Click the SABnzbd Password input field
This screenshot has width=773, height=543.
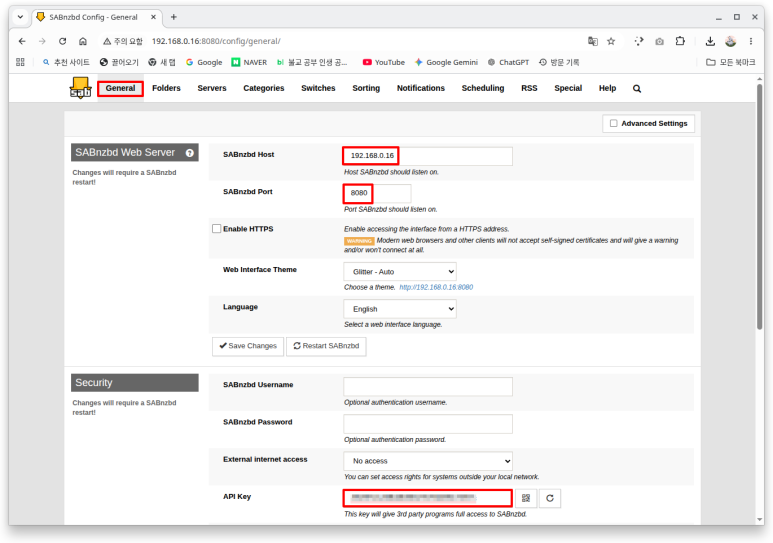point(428,424)
